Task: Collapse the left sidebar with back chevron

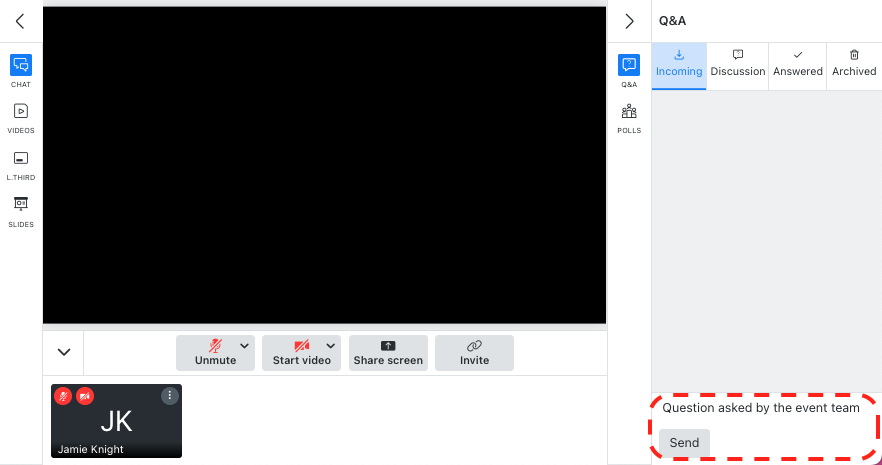Action: 20,21
